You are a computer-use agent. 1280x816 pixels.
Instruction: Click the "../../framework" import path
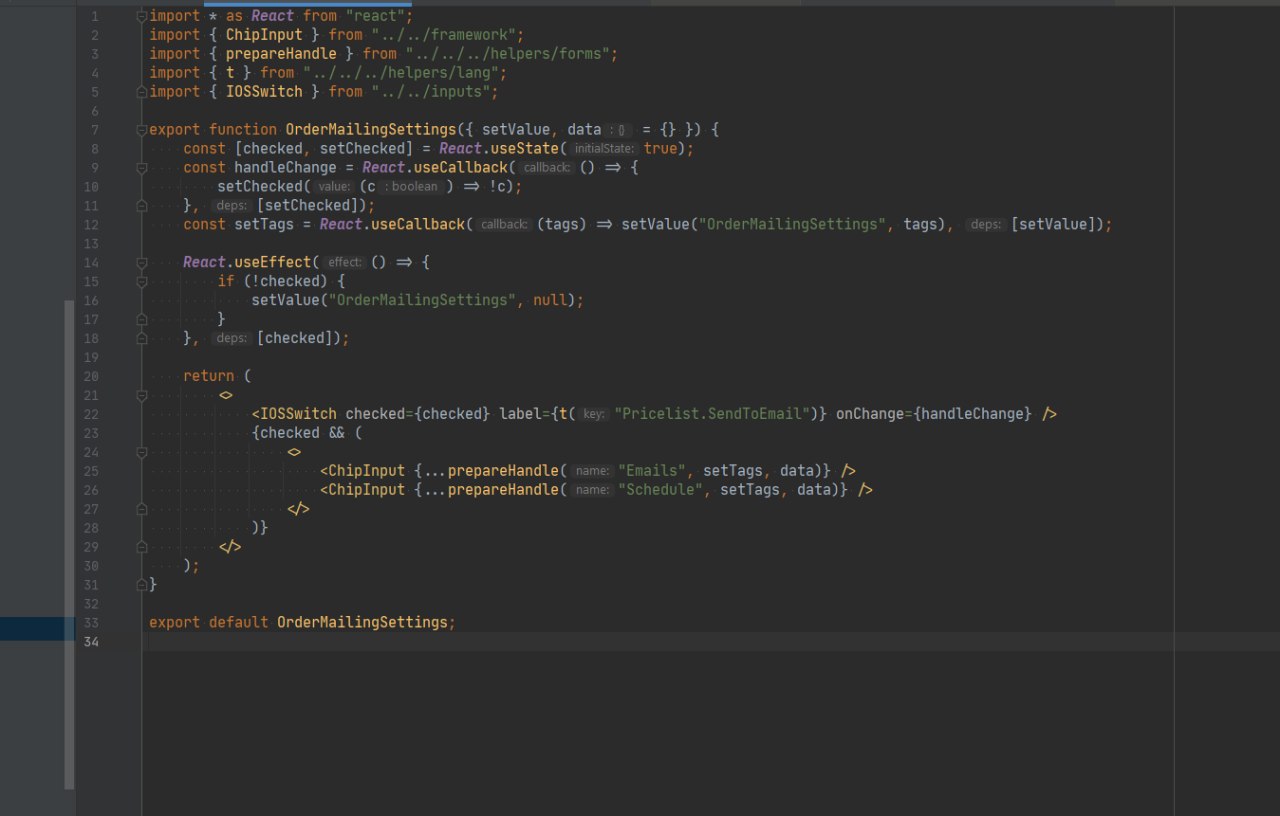coord(446,35)
